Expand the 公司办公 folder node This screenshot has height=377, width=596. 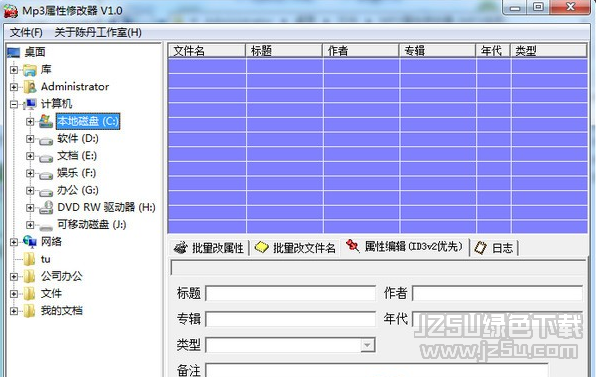click(14, 276)
